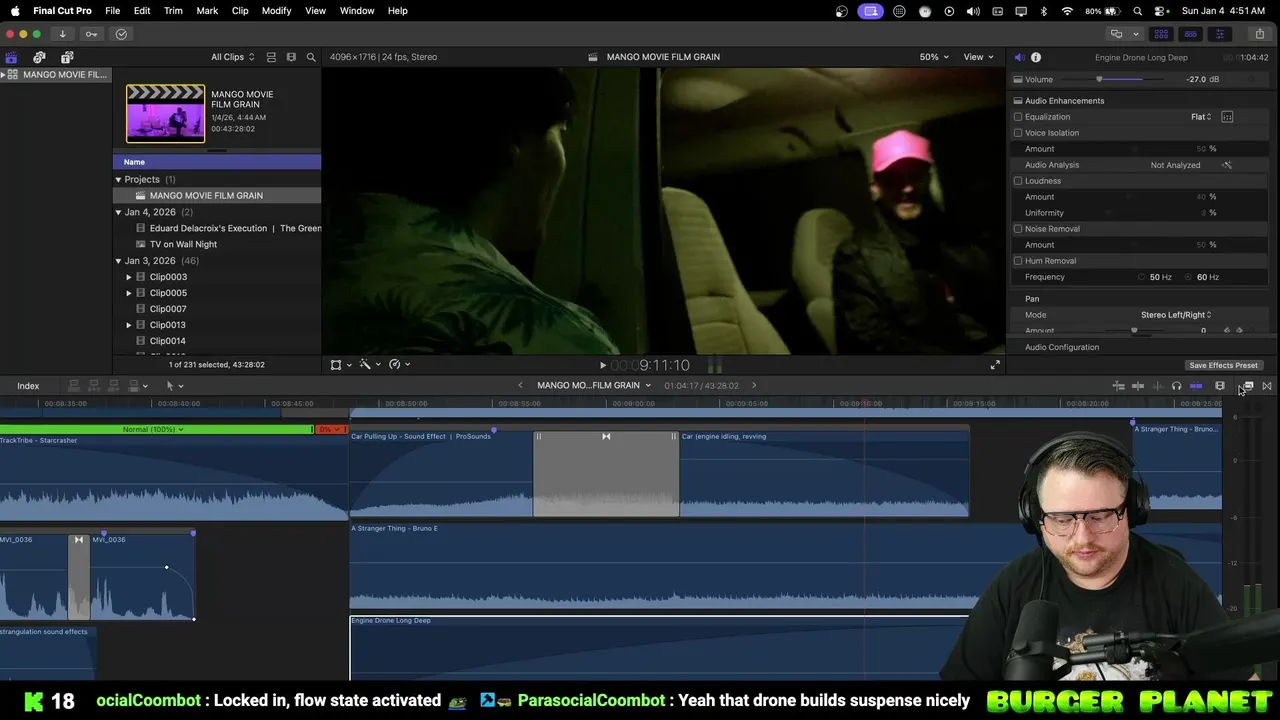Open Spotlight search in menu bar
The width and height of the screenshot is (1280, 720).
(x=1138, y=11)
